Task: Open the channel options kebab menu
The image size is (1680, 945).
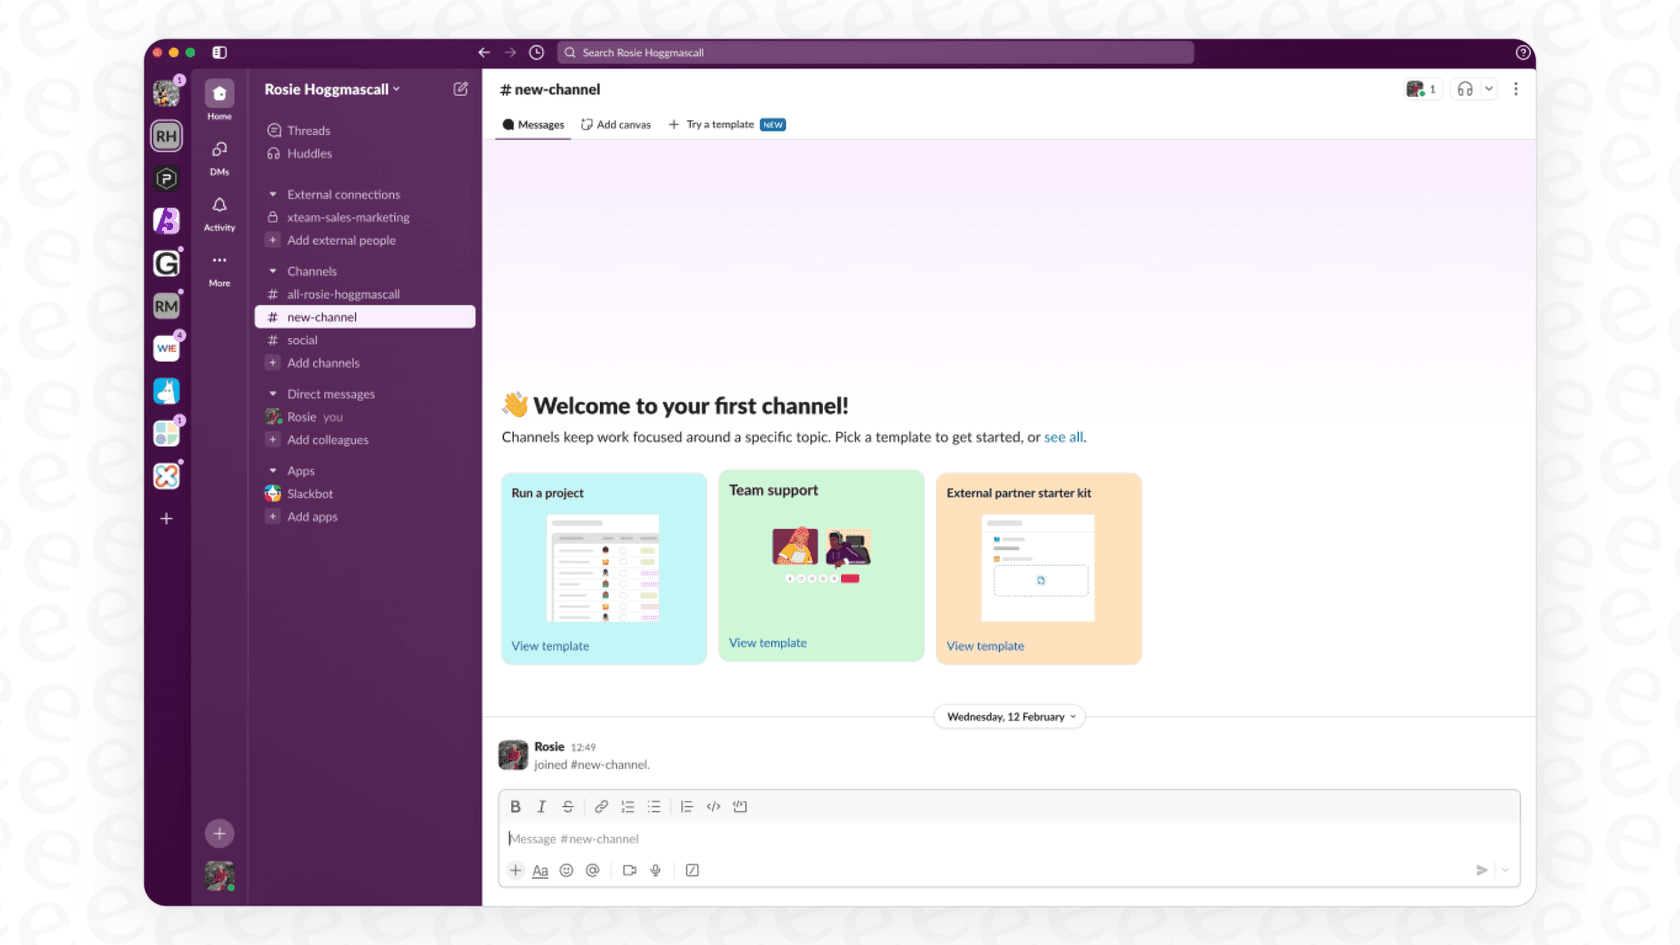Action: click(x=1516, y=89)
